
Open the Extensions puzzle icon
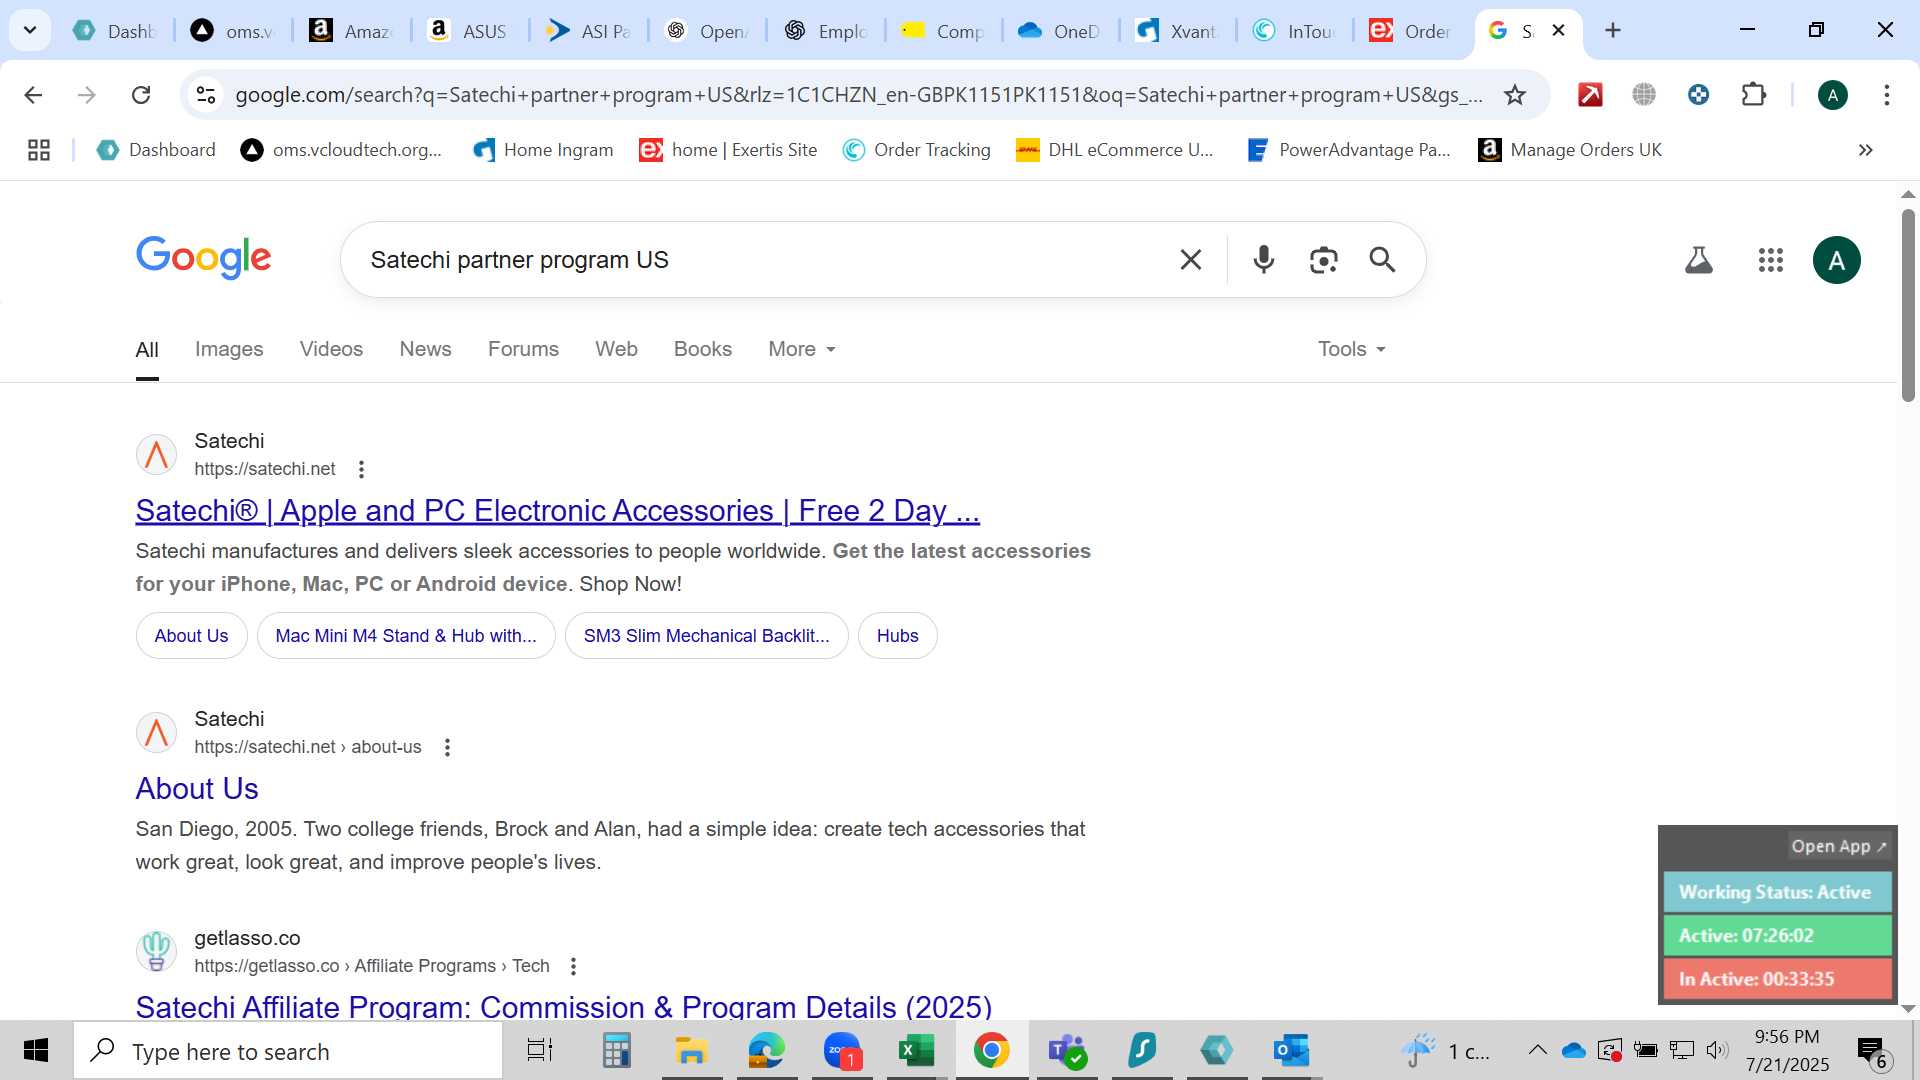1753,95
